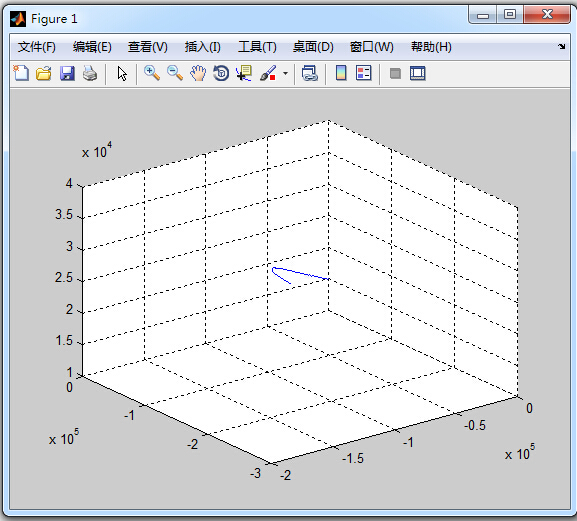
Task: Activate the Zoom In magnifier tool
Action: pyautogui.click(x=152, y=73)
